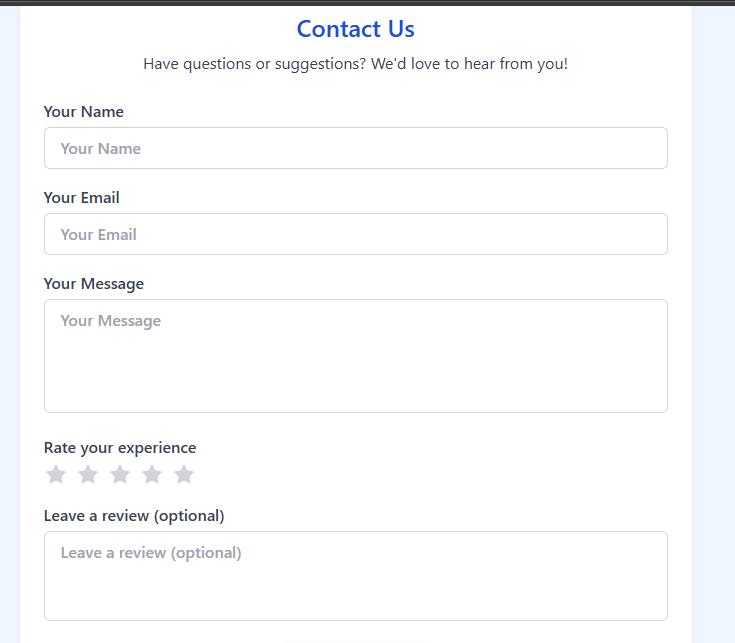This screenshot has height=643, width=735.
Task: Click the "Your Message" field label
Action: (x=94, y=284)
